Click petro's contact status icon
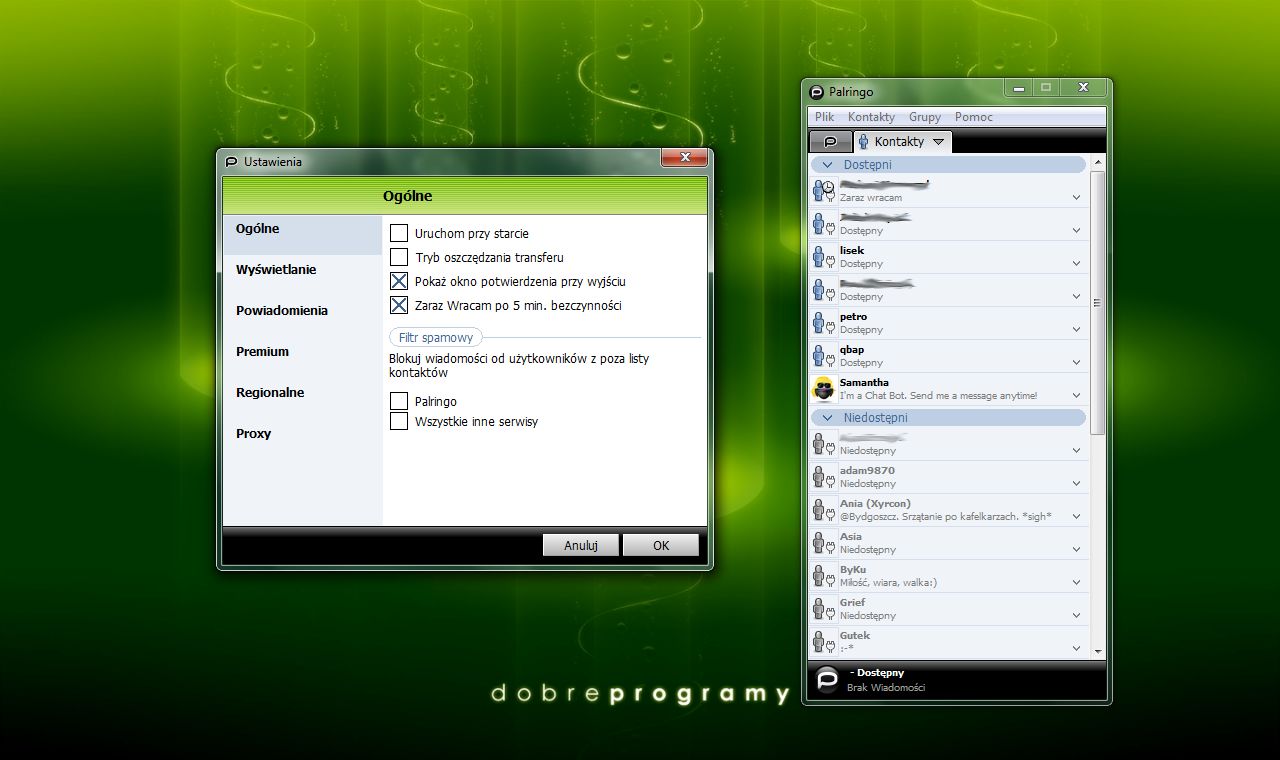 [823, 323]
